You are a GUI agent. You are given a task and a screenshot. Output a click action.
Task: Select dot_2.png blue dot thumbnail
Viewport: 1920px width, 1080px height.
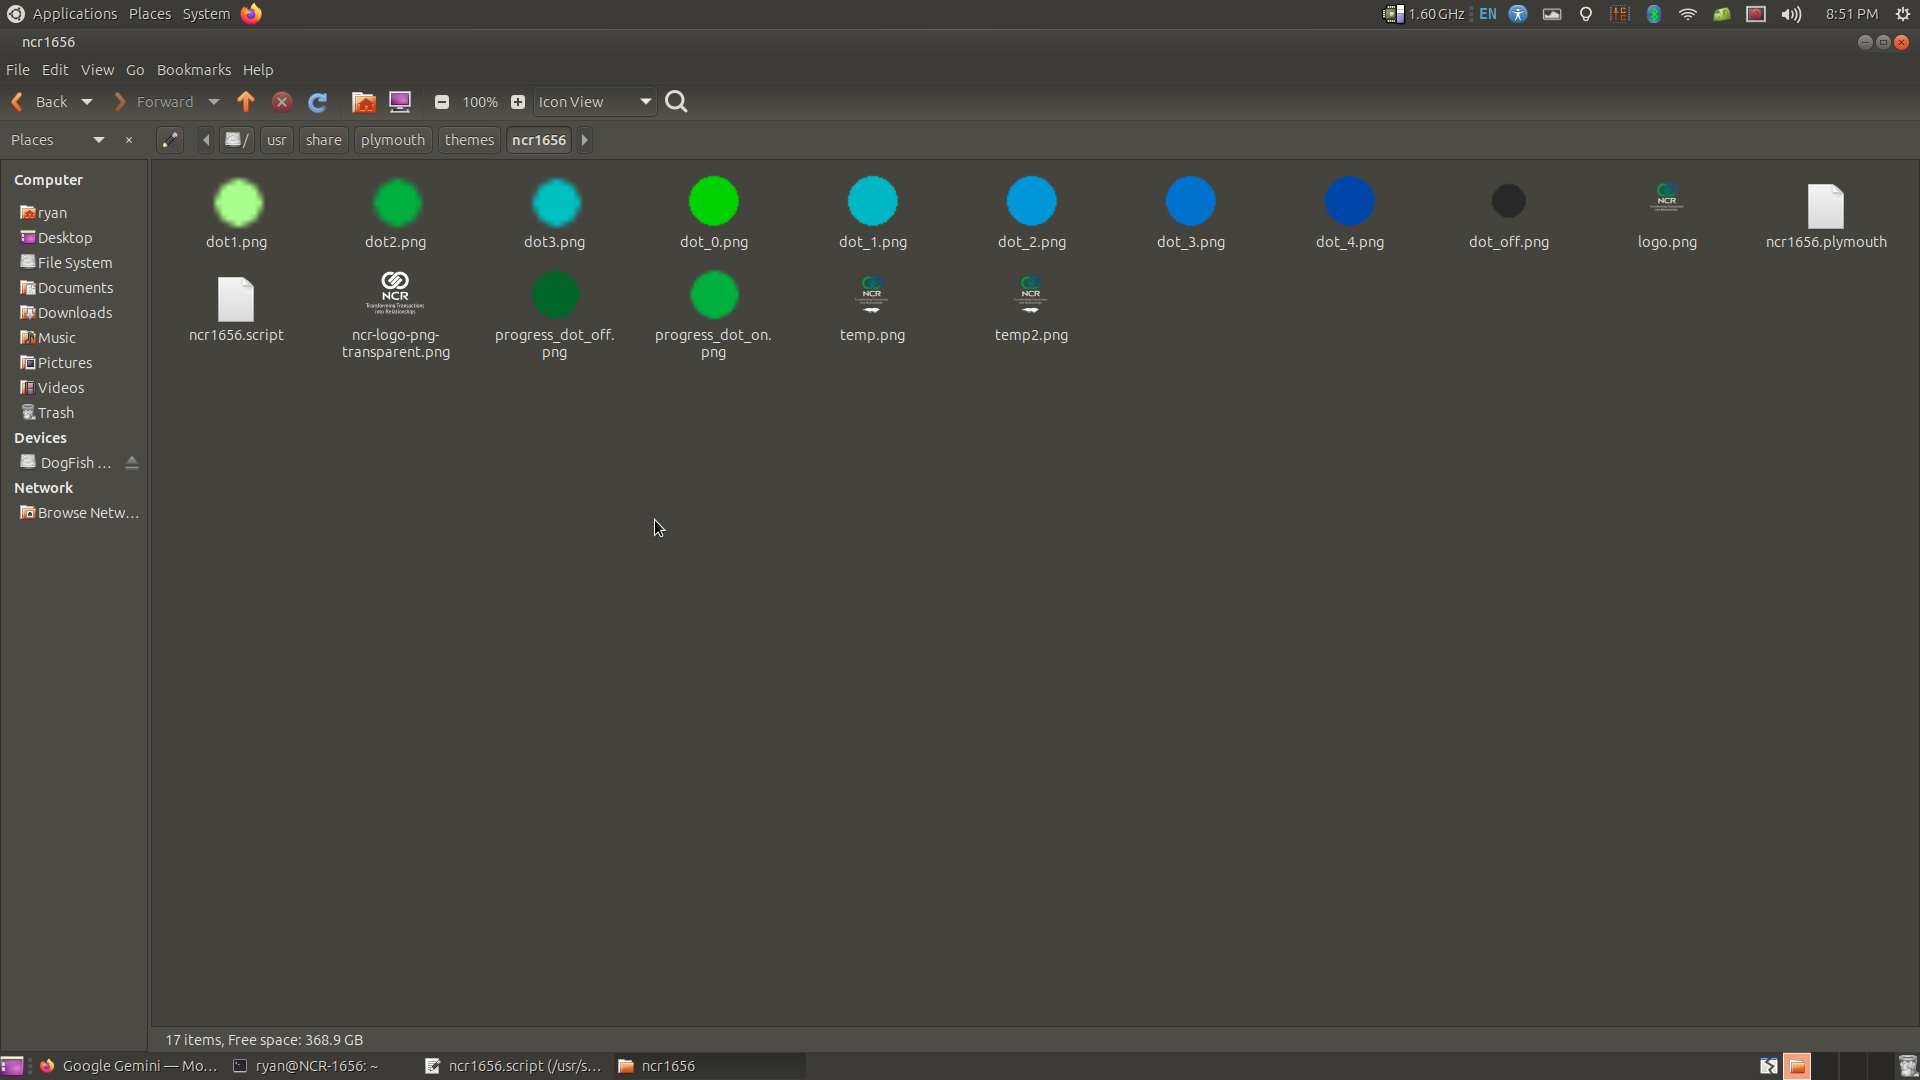point(1031,202)
